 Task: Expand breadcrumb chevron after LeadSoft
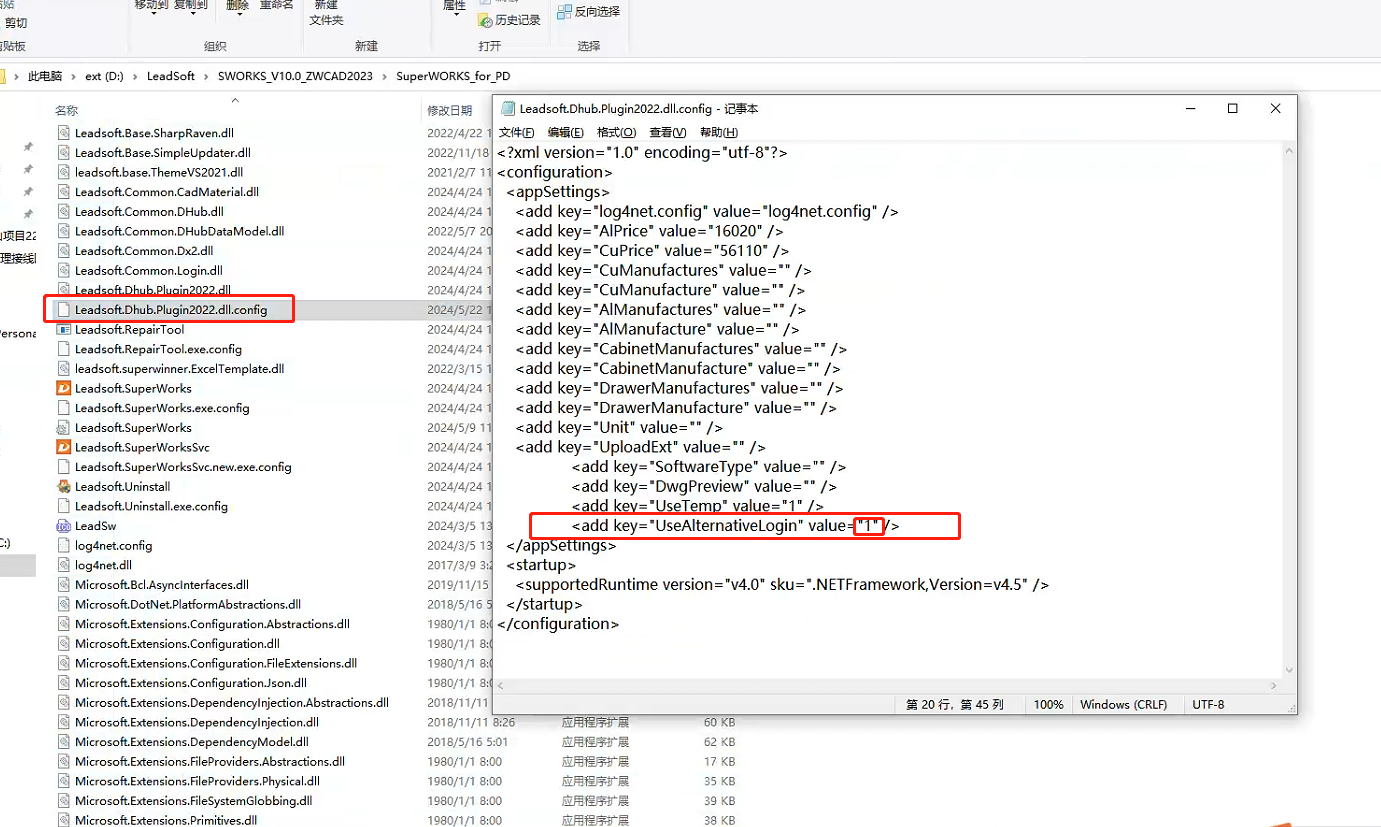click(207, 76)
